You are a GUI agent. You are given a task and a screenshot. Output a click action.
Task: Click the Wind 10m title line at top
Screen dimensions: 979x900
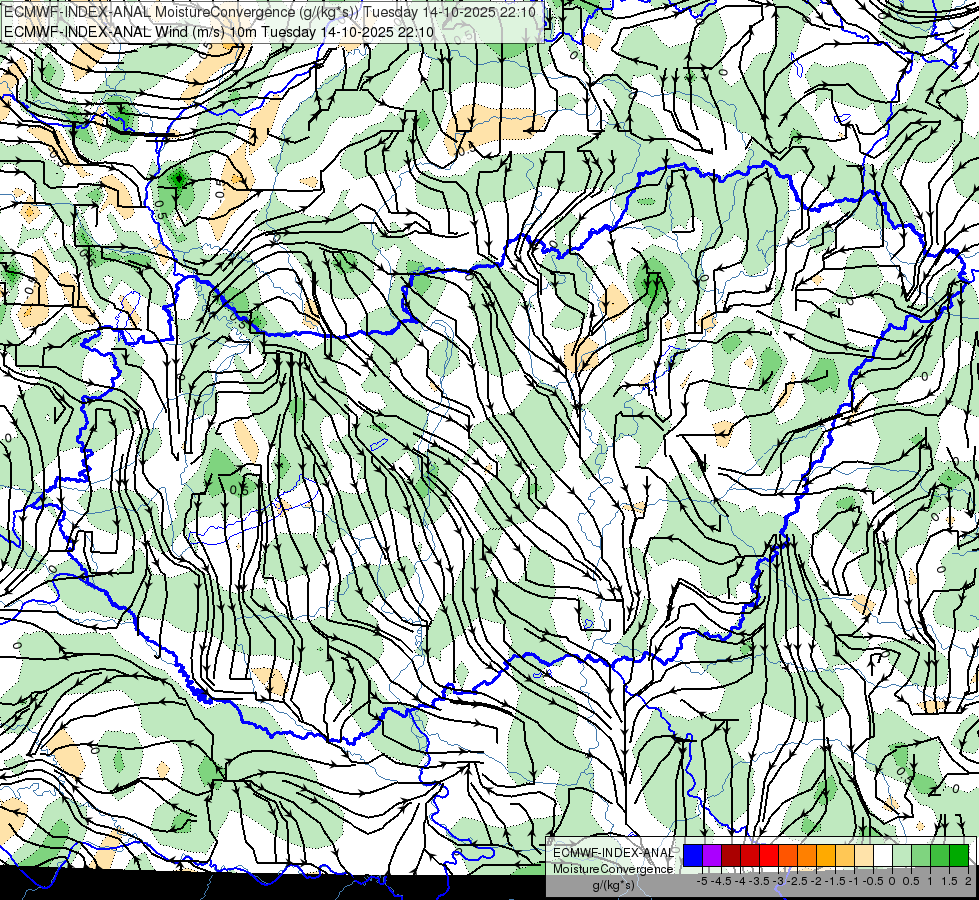pyautogui.click(x=219, y=32)
